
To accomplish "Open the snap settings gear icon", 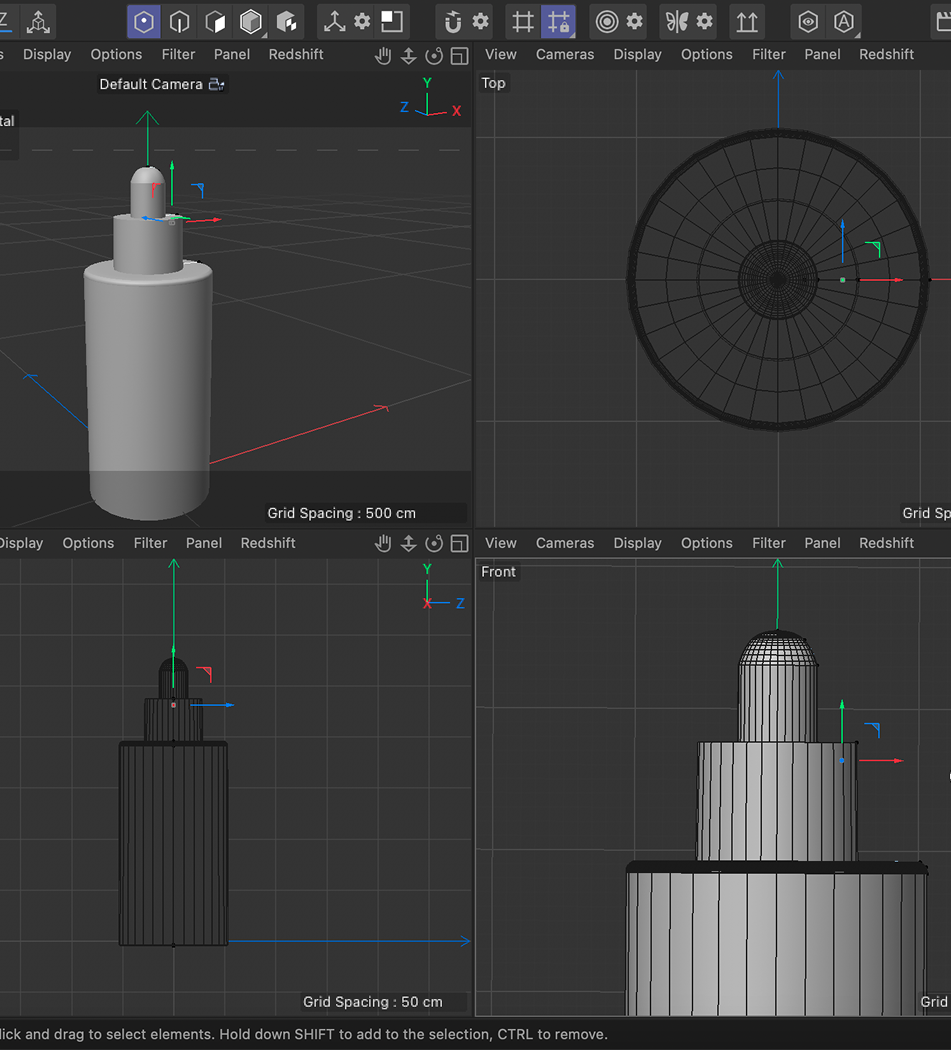I will pos(479,22).
